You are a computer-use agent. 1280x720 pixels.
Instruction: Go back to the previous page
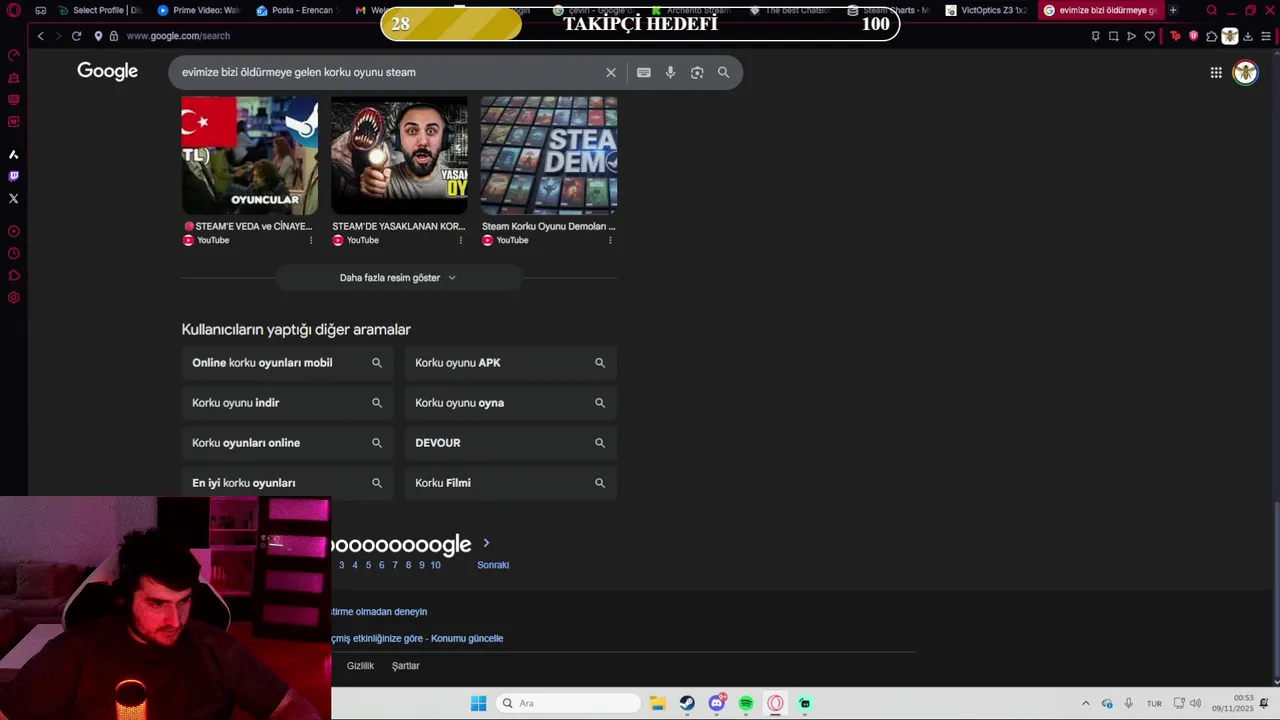(40, 36)
